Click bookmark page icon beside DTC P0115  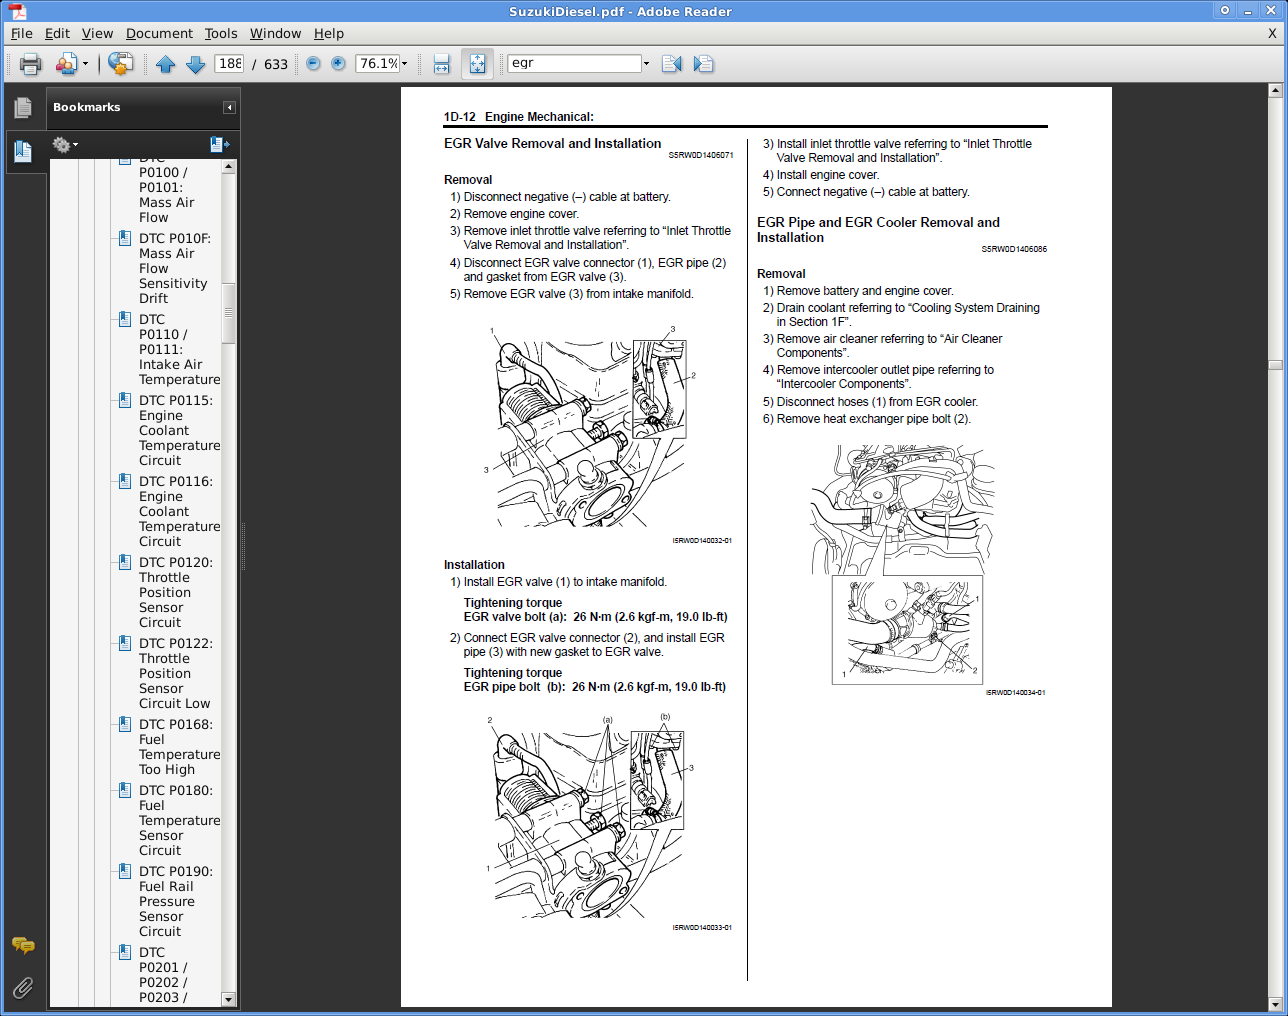[125, 400]
